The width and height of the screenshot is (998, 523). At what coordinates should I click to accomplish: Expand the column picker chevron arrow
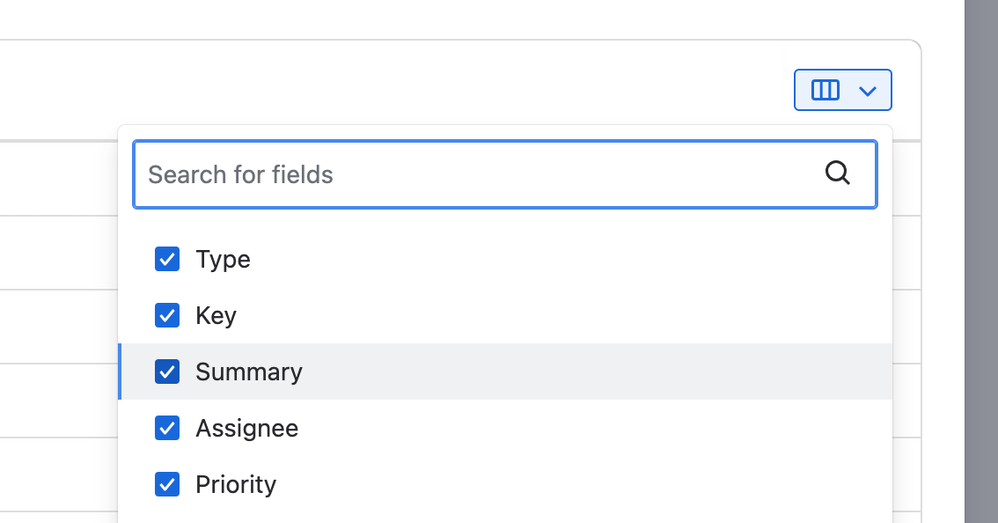[x=868, y=91]
